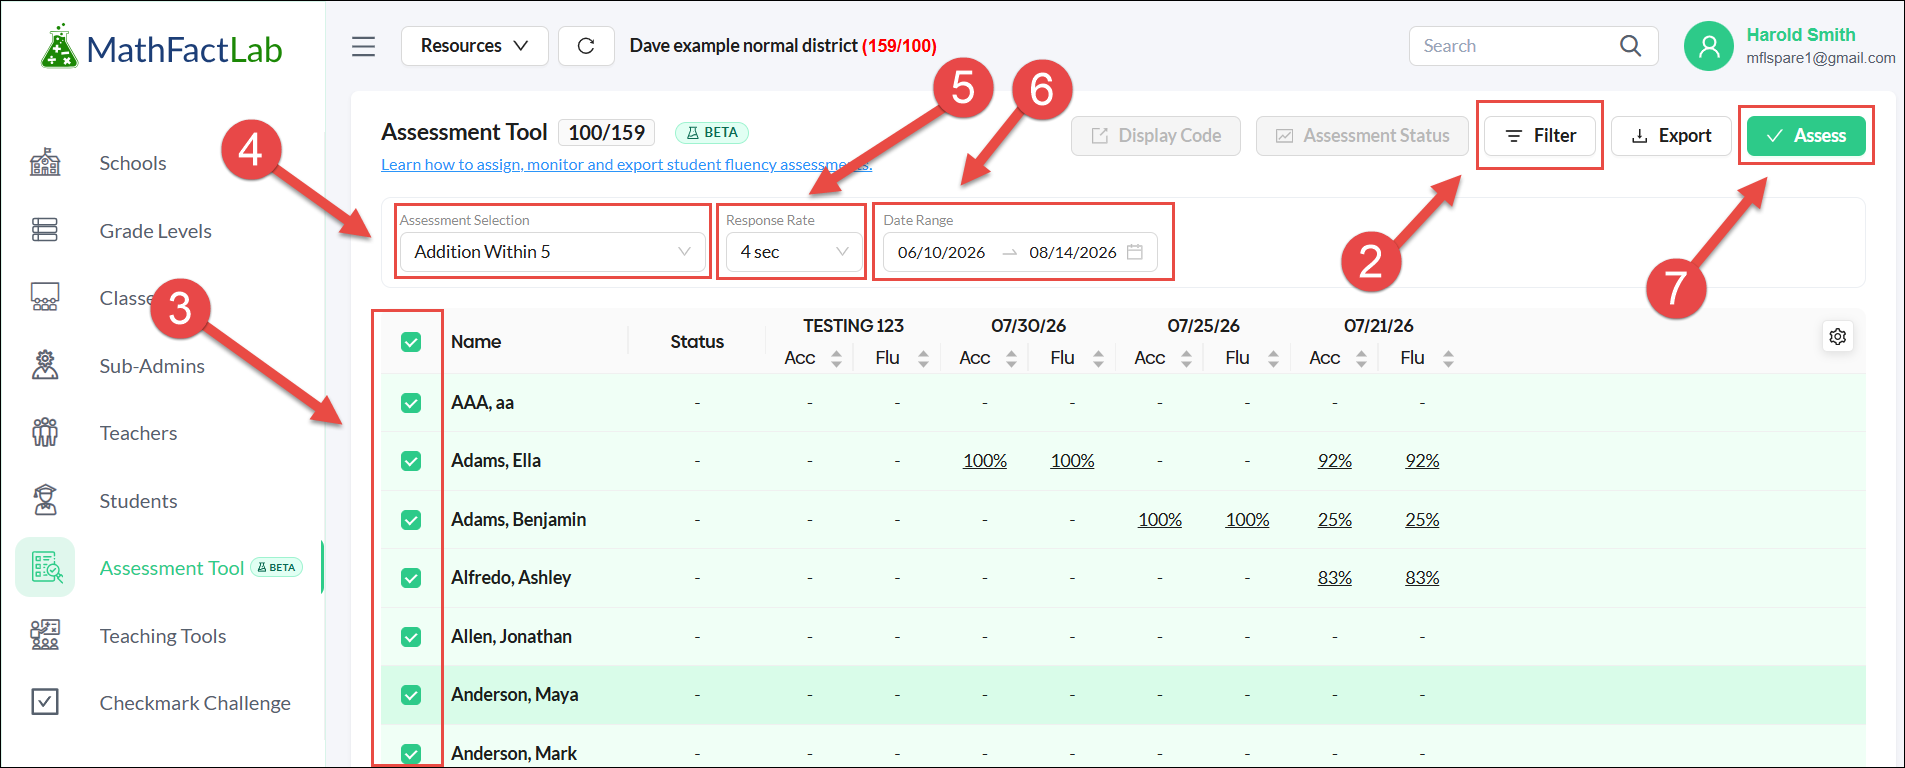
Task: Uncheck the AAA, aa checkbox
Action: (x=411, y=403)
